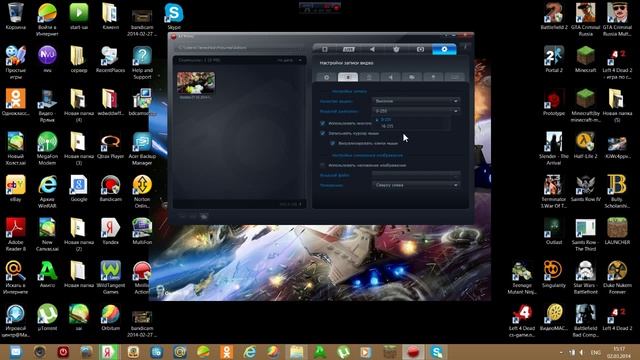The height and width of the screenshot is (360, 640).
Task: Click the red Action! taskbar button
Action: [413, 352]
